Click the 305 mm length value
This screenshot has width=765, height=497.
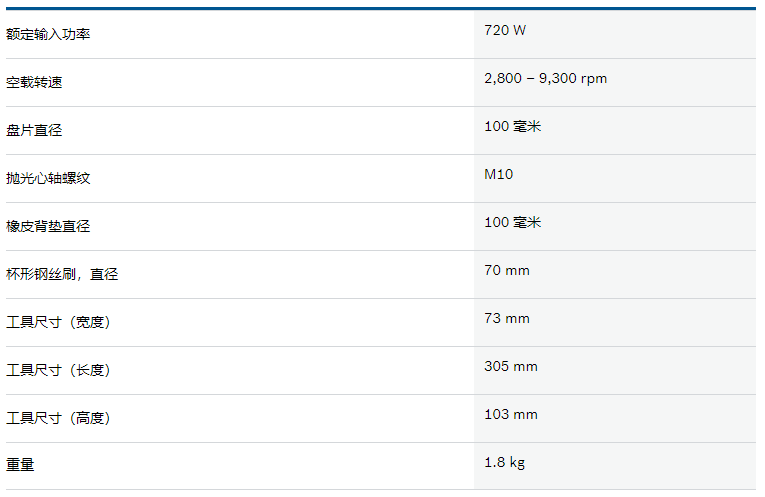pyautogui.click(x=511, y=366)
